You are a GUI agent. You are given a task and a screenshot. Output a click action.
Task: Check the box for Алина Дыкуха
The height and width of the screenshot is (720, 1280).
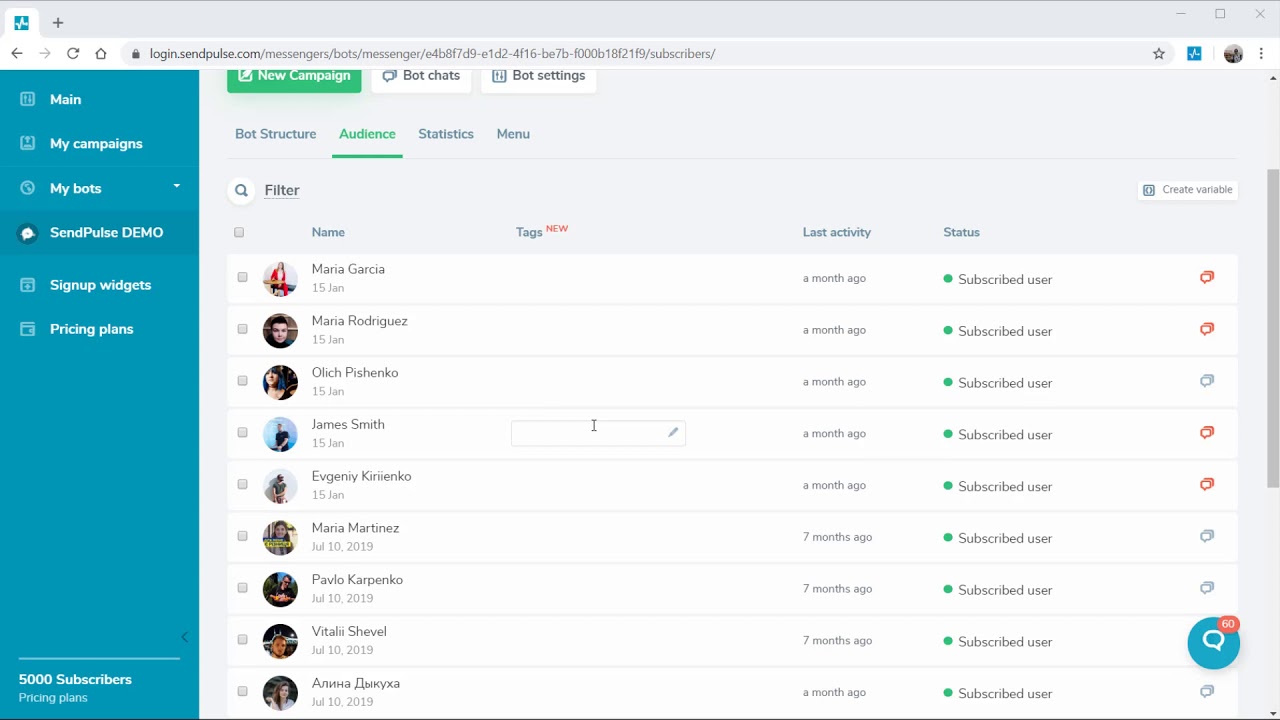tap(242, 691)
